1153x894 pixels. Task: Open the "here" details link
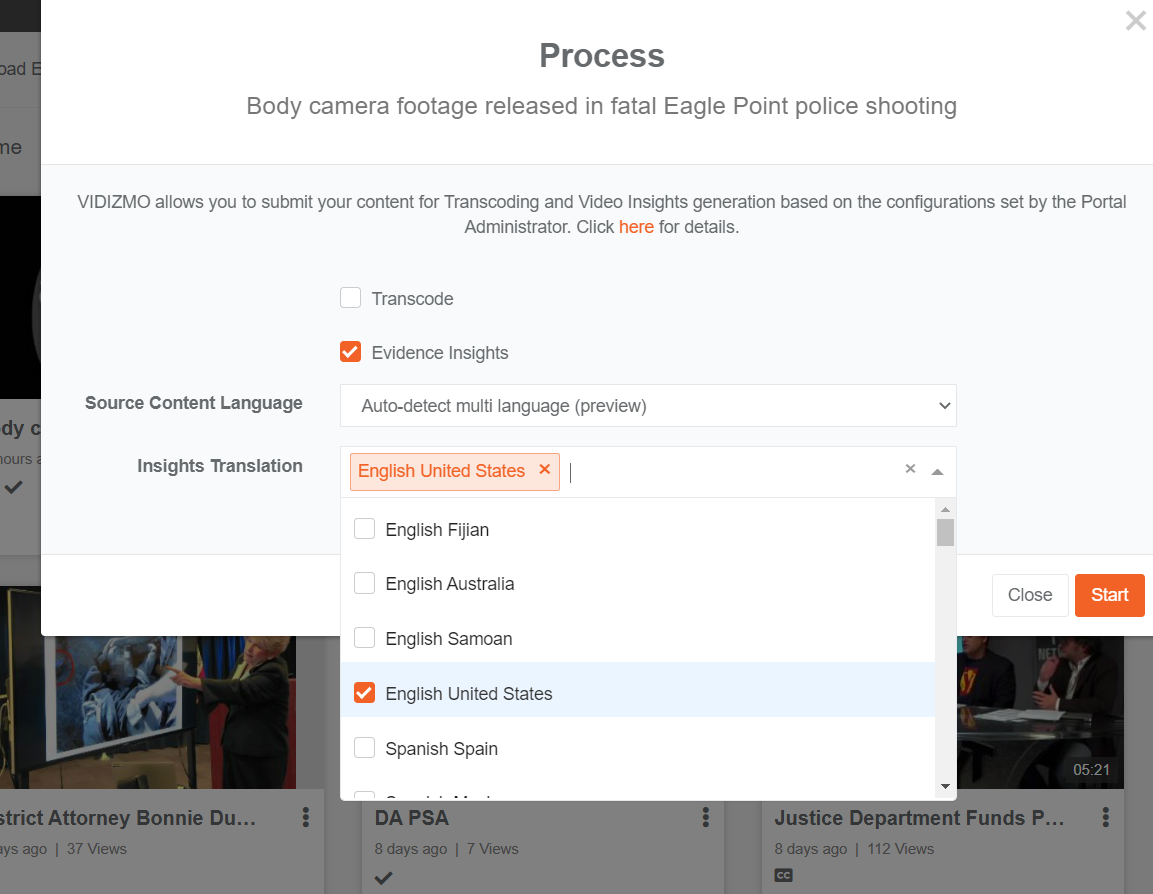636,227
